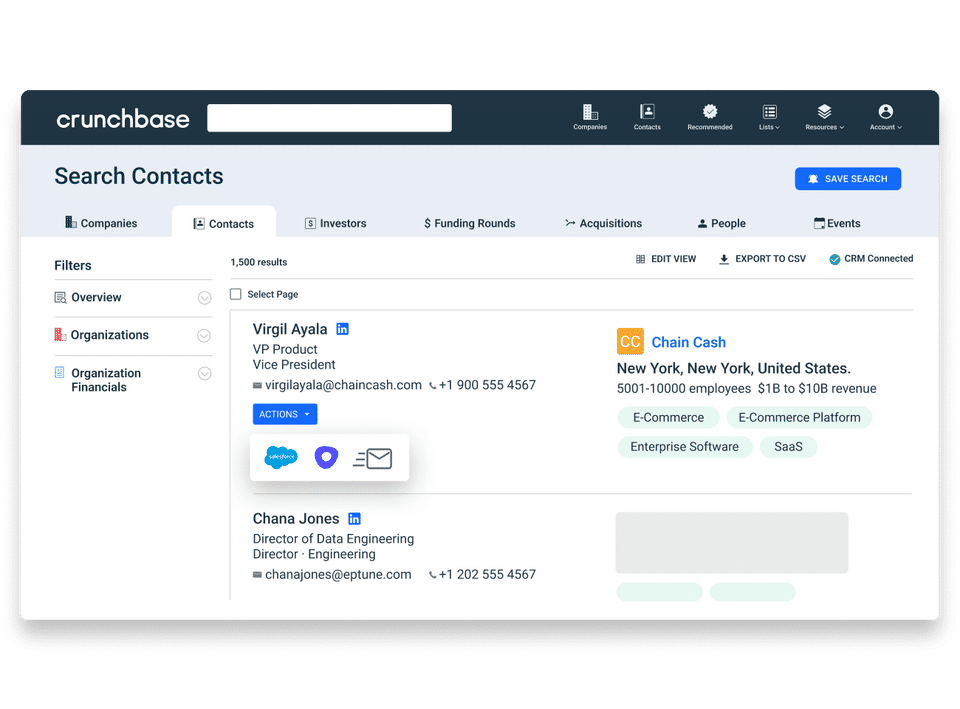The height and width of the screenshot is (709, 960).
Task: Open Companies from the top navigation bar
Action: click(x=590, y=117)
